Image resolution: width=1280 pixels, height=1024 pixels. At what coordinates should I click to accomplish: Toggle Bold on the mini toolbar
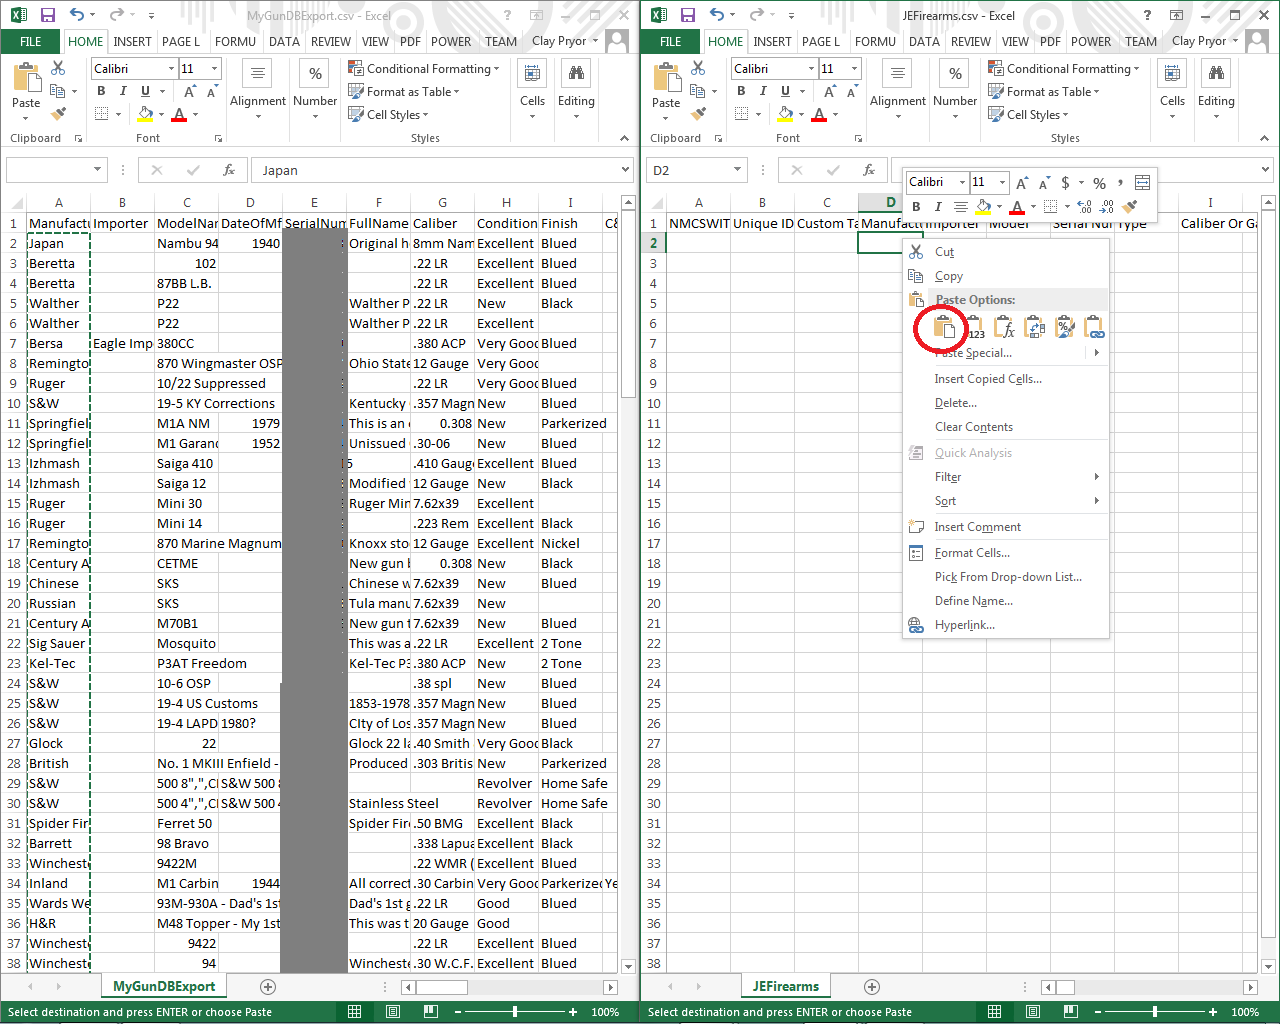(917, 206)
